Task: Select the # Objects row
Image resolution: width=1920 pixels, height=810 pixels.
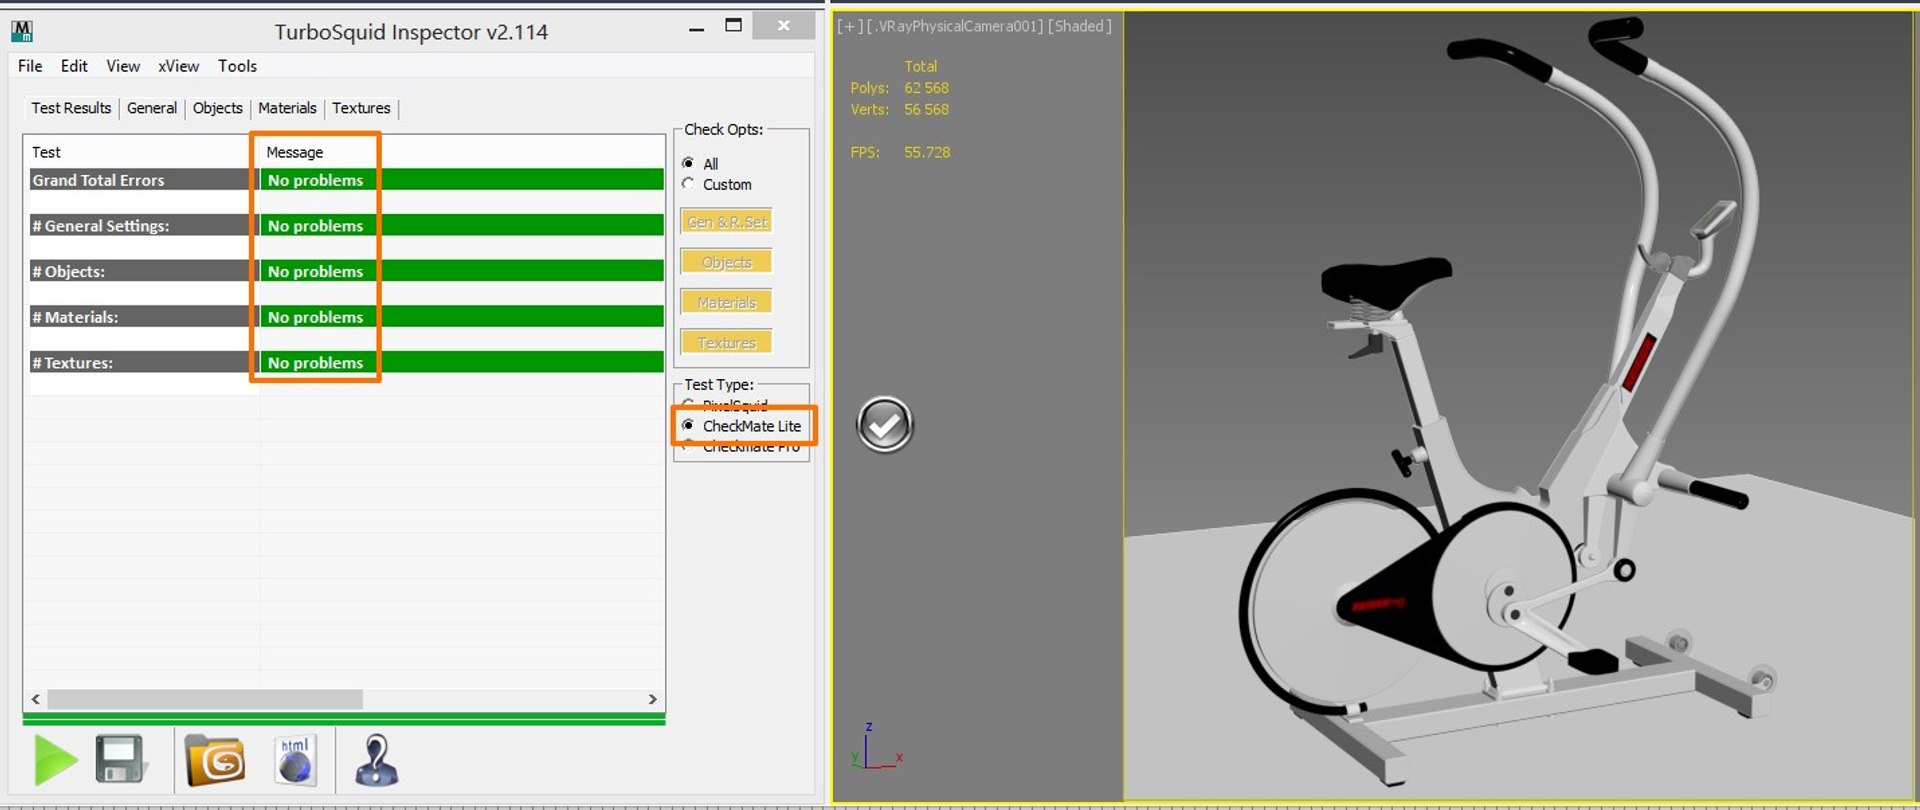Action: tap(347, 271)
